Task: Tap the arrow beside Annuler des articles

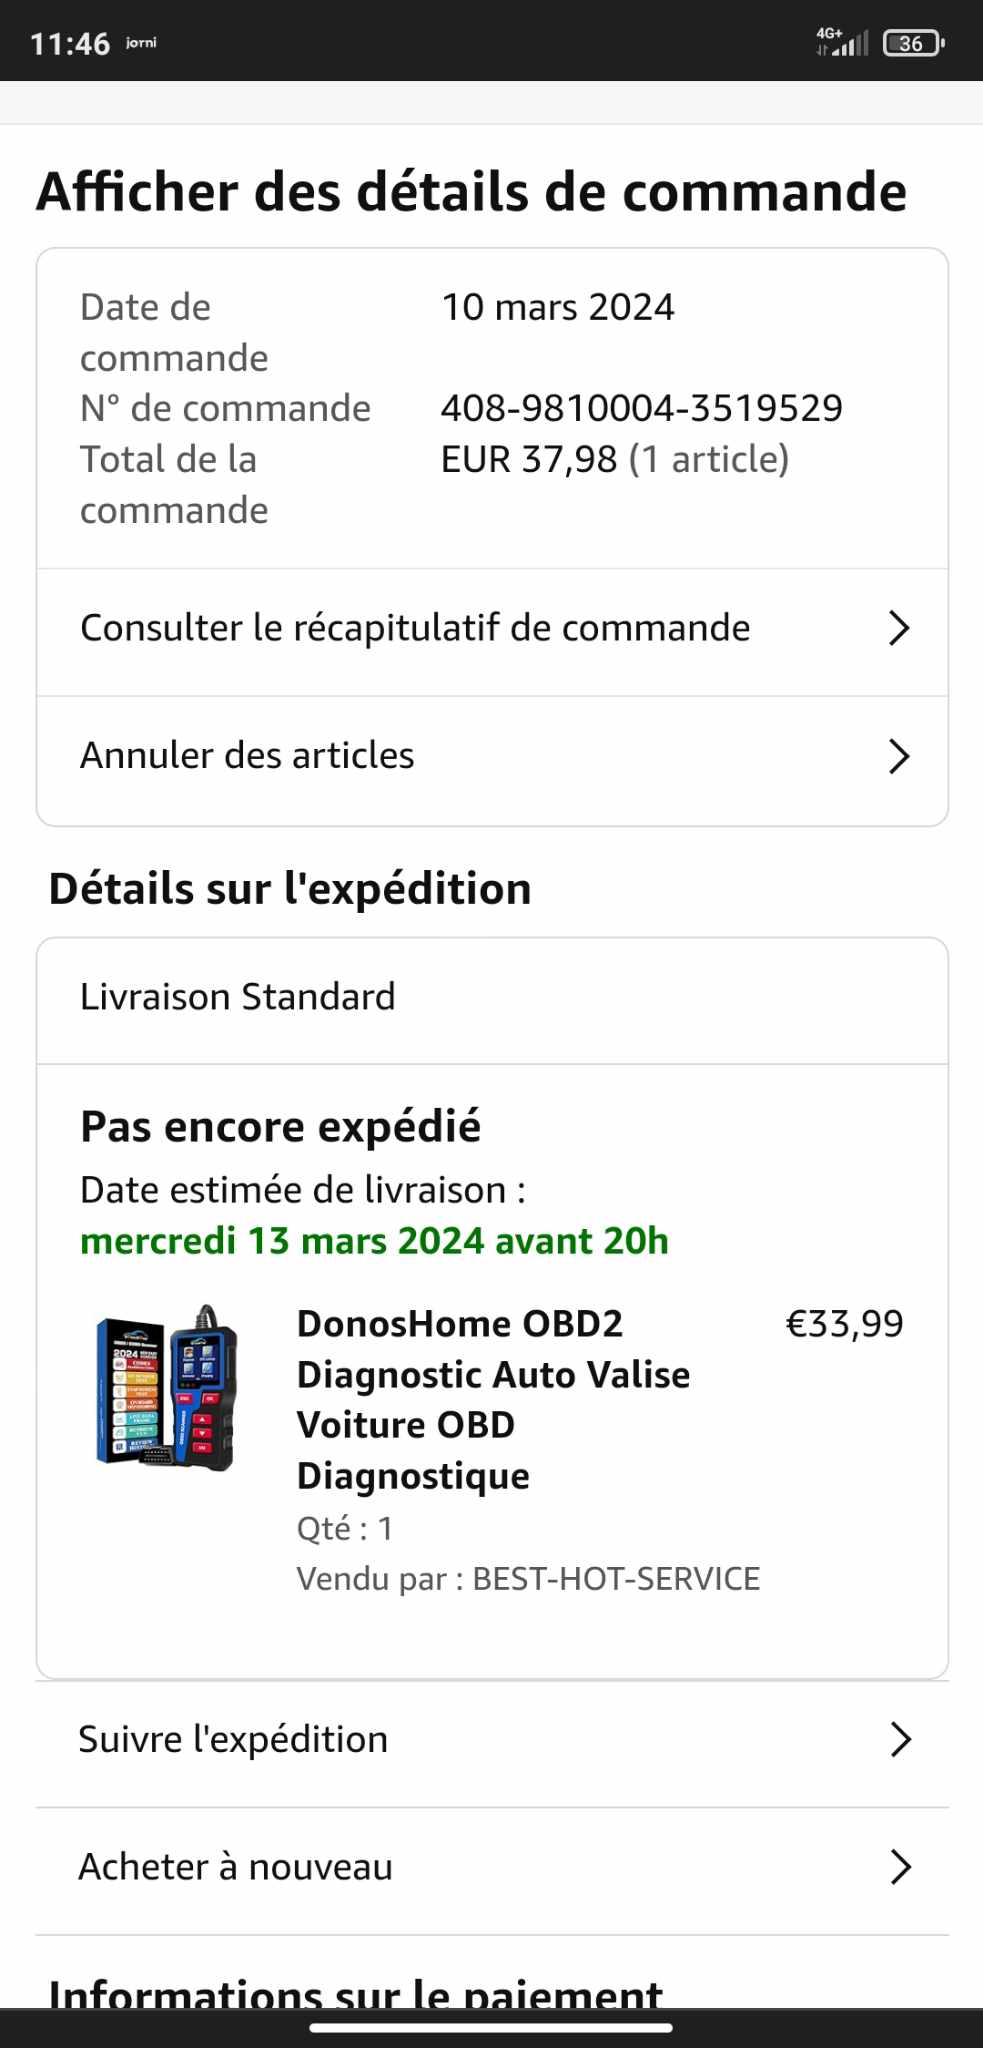Action: pos(899,756)
